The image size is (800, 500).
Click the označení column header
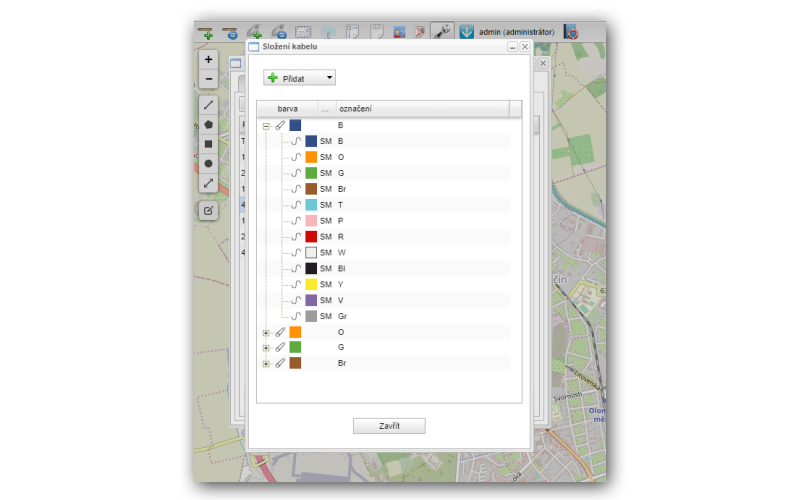pyautogui.click(x=420, y=108)
